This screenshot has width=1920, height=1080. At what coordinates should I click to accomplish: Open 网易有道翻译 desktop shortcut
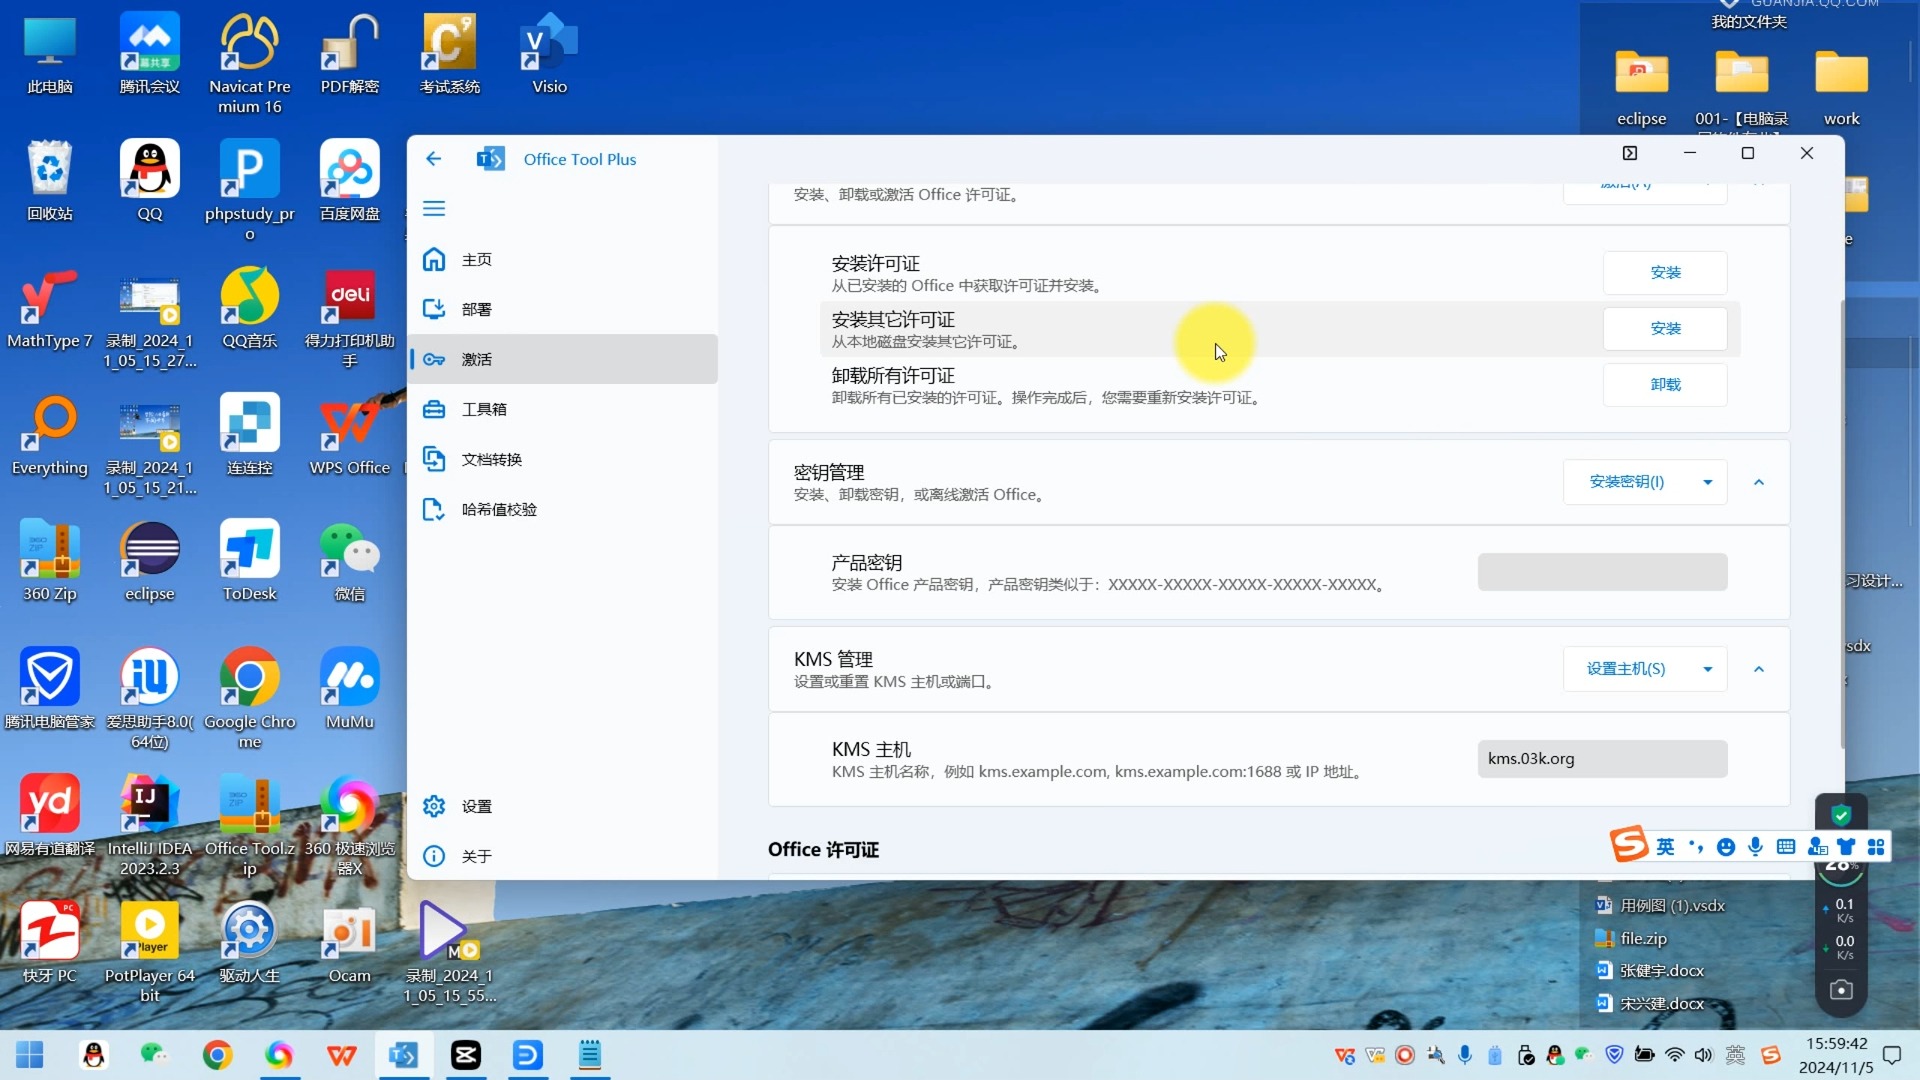click(50, 817)
